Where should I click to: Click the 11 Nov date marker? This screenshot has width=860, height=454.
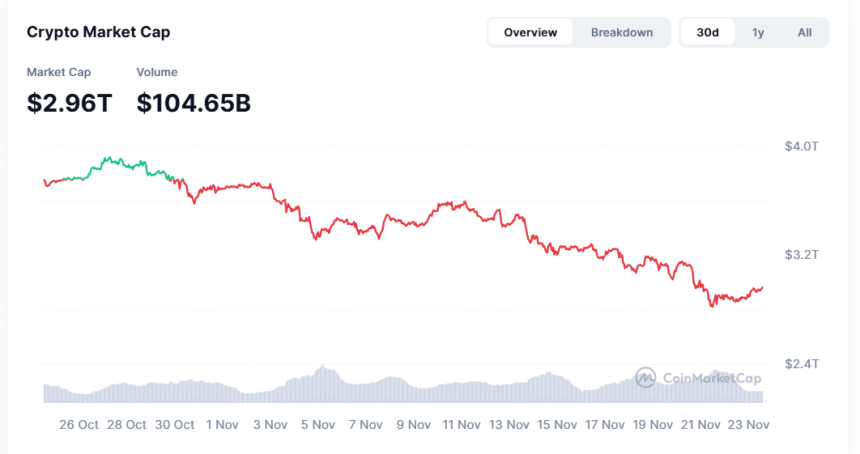tap(462, 424)
